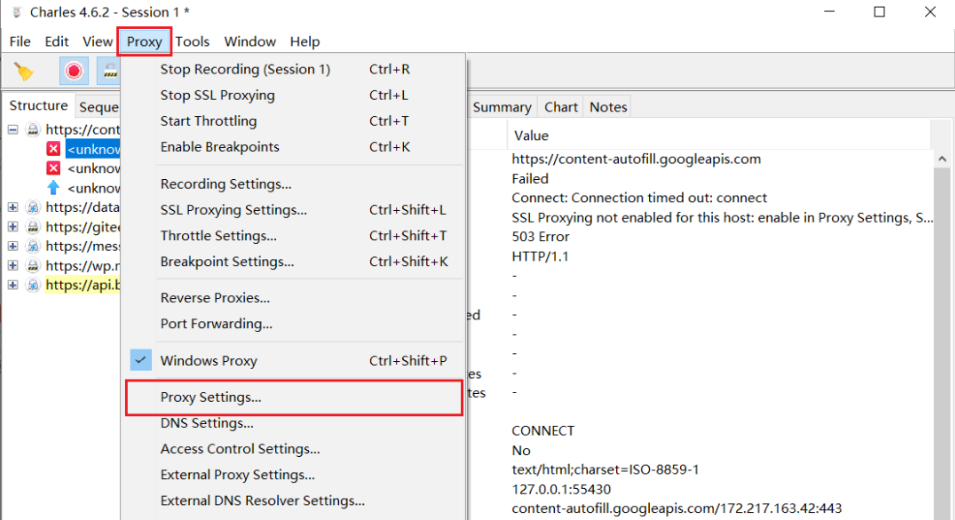Open Recording Settings...
This screenshot has height=520, width=955.
[293, 184]
